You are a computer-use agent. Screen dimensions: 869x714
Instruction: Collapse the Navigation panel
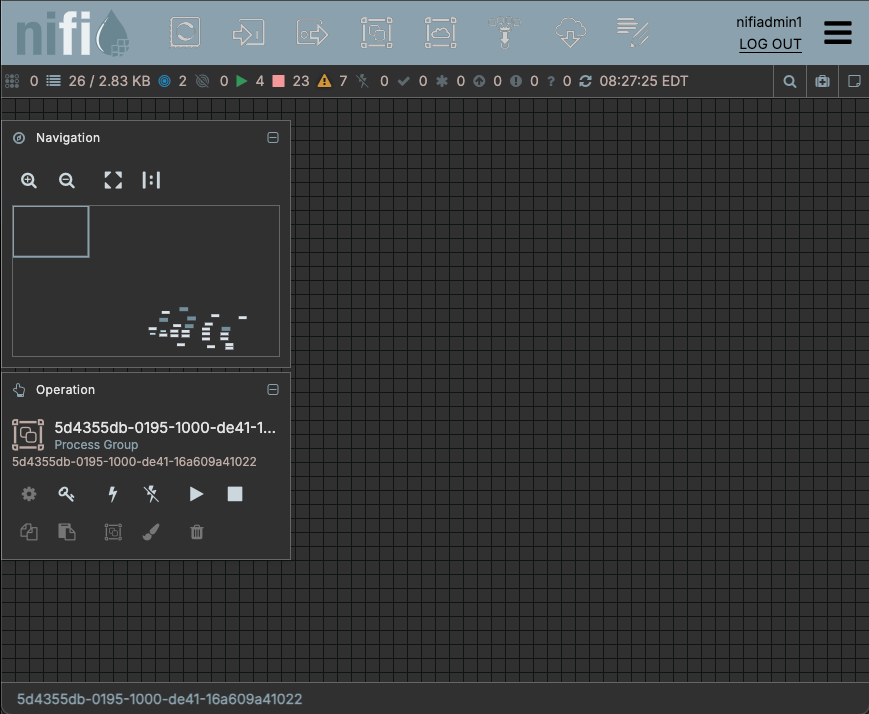click(x=273, y=138)
